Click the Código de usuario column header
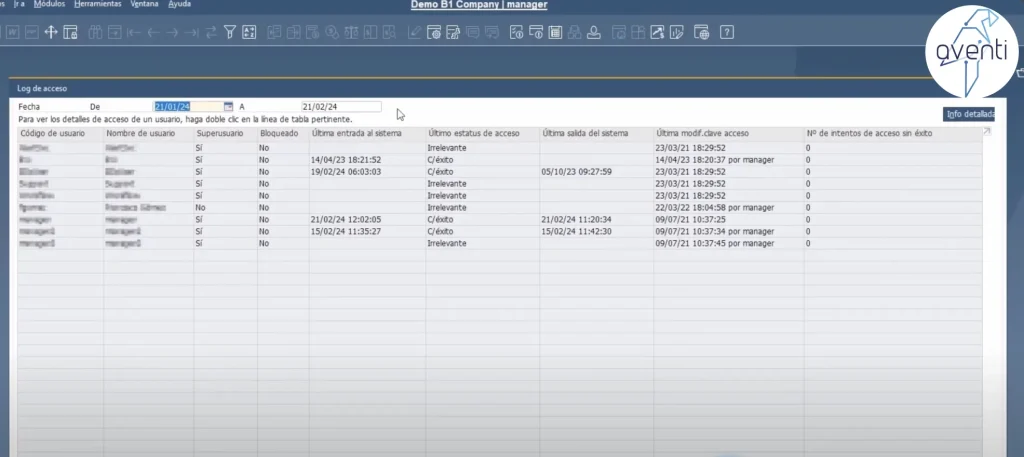 (60, 133)
